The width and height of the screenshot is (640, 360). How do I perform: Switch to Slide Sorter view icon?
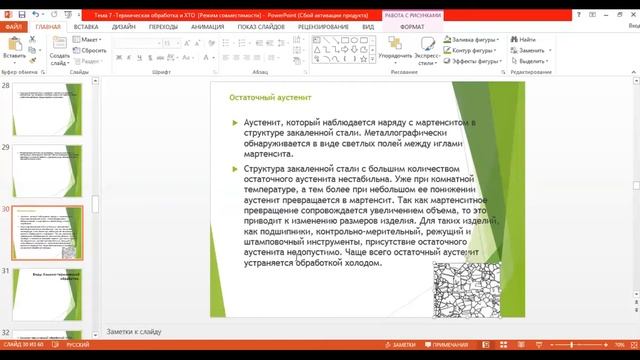[504, 345]
